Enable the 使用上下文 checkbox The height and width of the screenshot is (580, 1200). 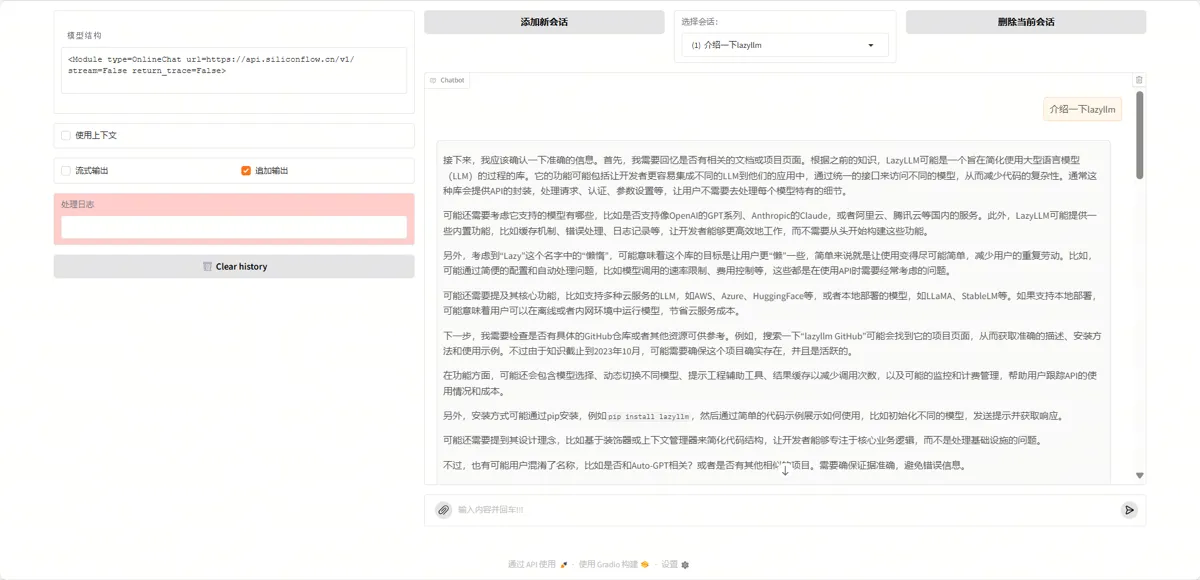(66, 135)
